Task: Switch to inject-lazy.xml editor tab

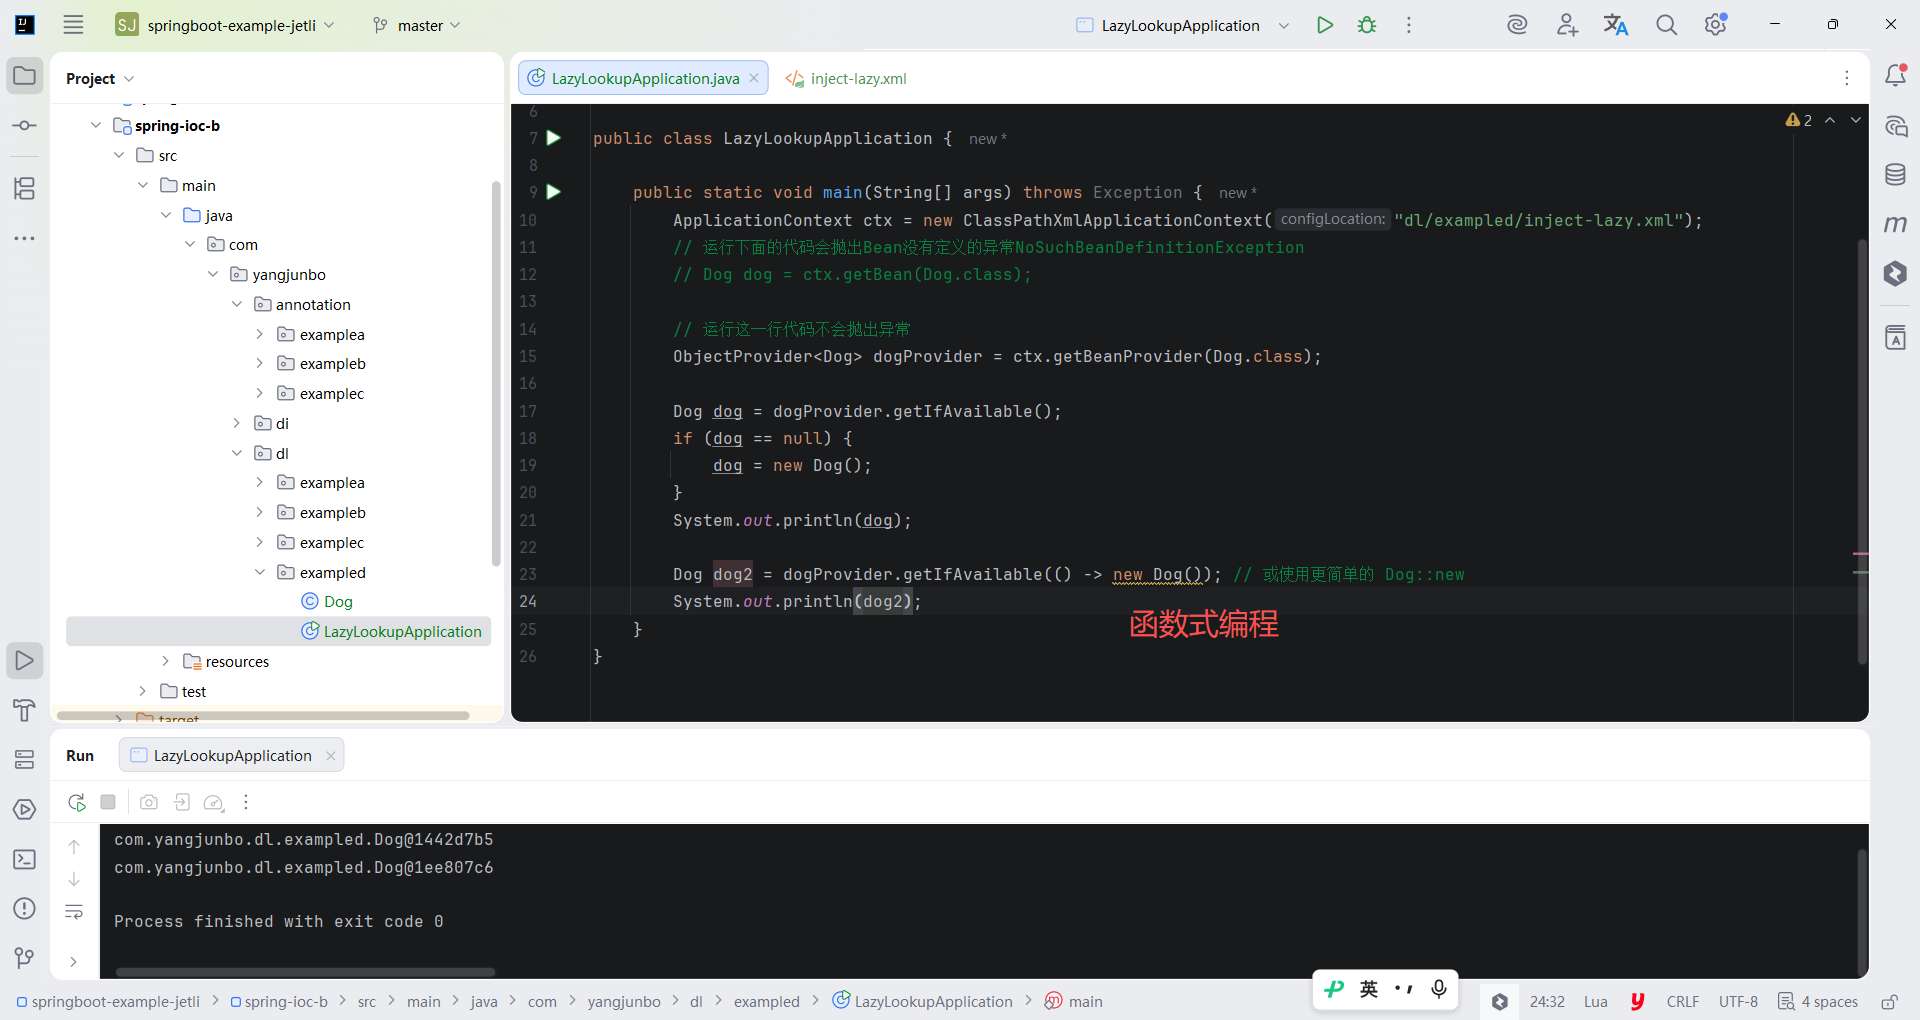Action: point(846,78)
